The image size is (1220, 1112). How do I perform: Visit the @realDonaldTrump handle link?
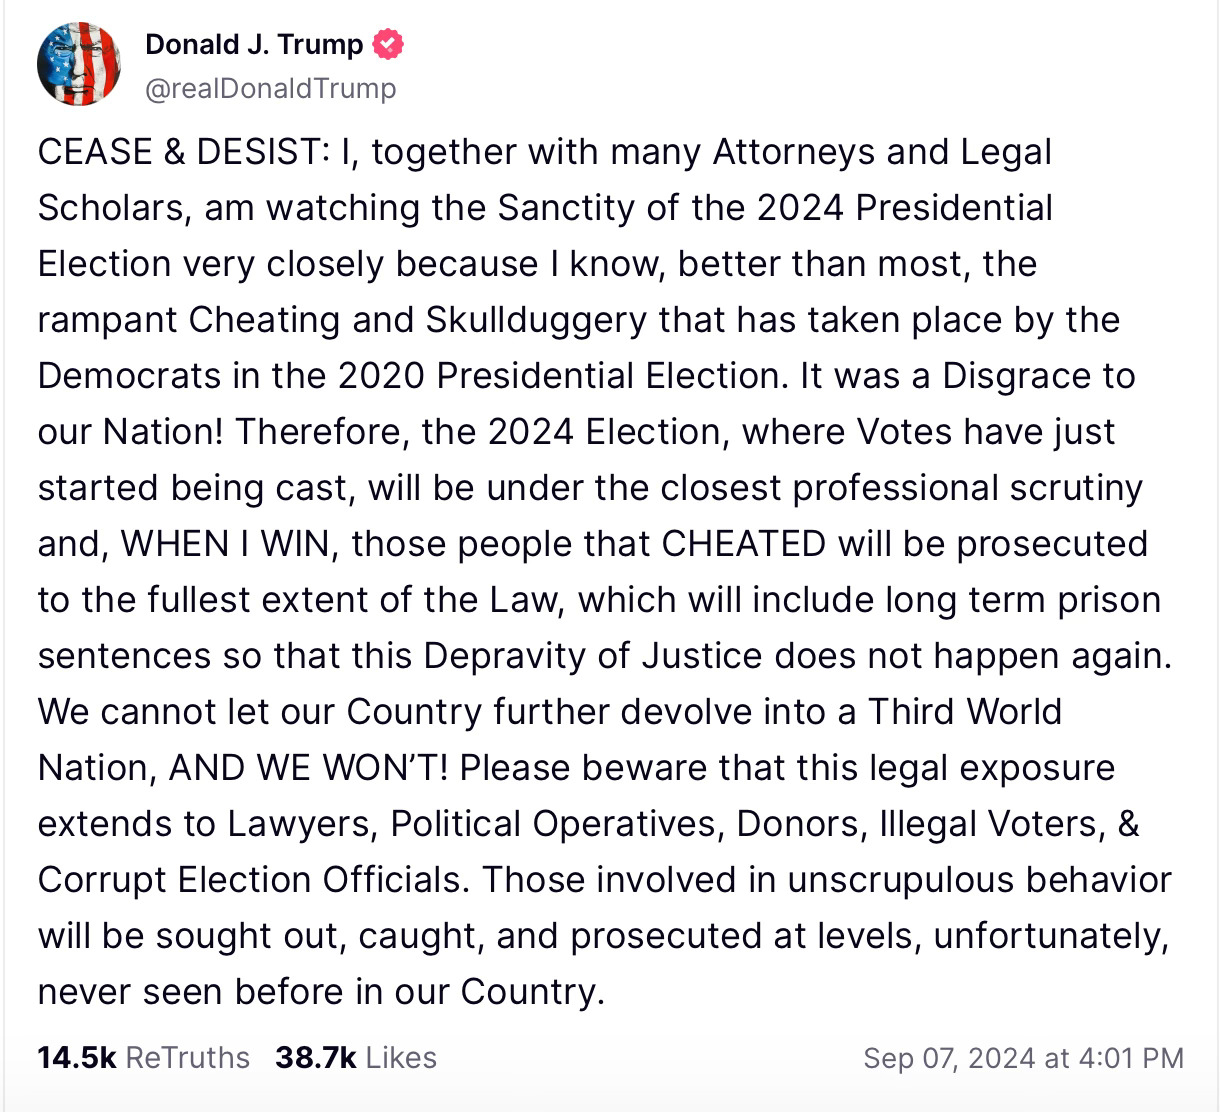point(271,89)
